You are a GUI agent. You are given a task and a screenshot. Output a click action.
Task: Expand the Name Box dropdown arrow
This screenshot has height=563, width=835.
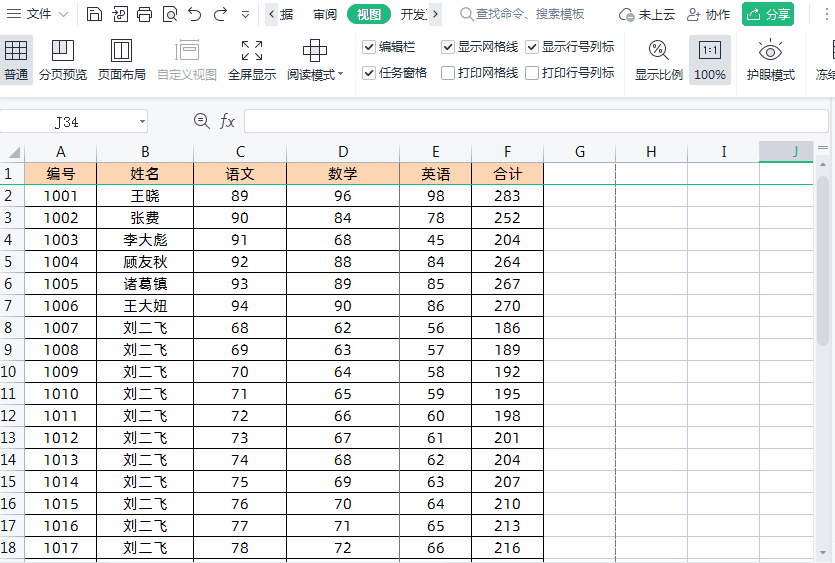point(142,122)
